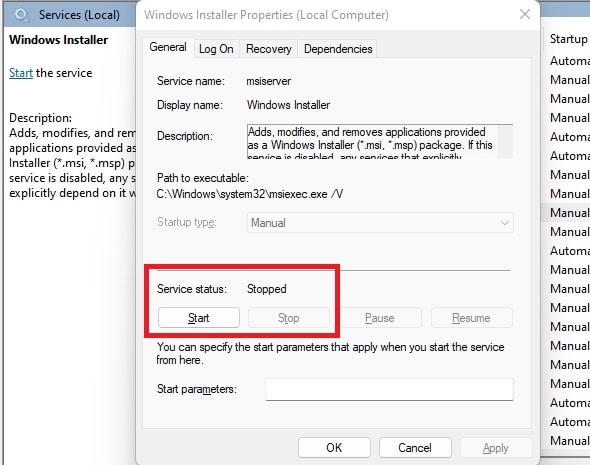Select the highlighted Manual row in Services list
This screenshot has height=465, width=590.
tap(566, 213)
